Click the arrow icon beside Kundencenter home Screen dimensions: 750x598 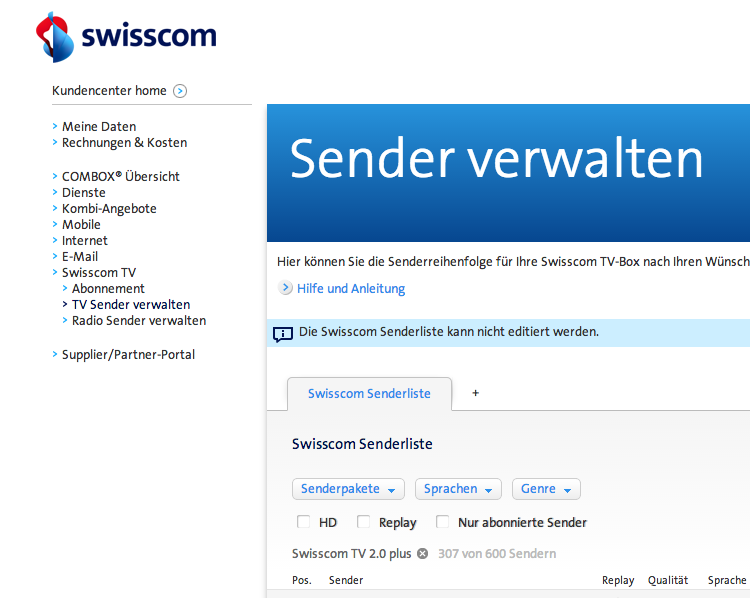pos(180,91)
